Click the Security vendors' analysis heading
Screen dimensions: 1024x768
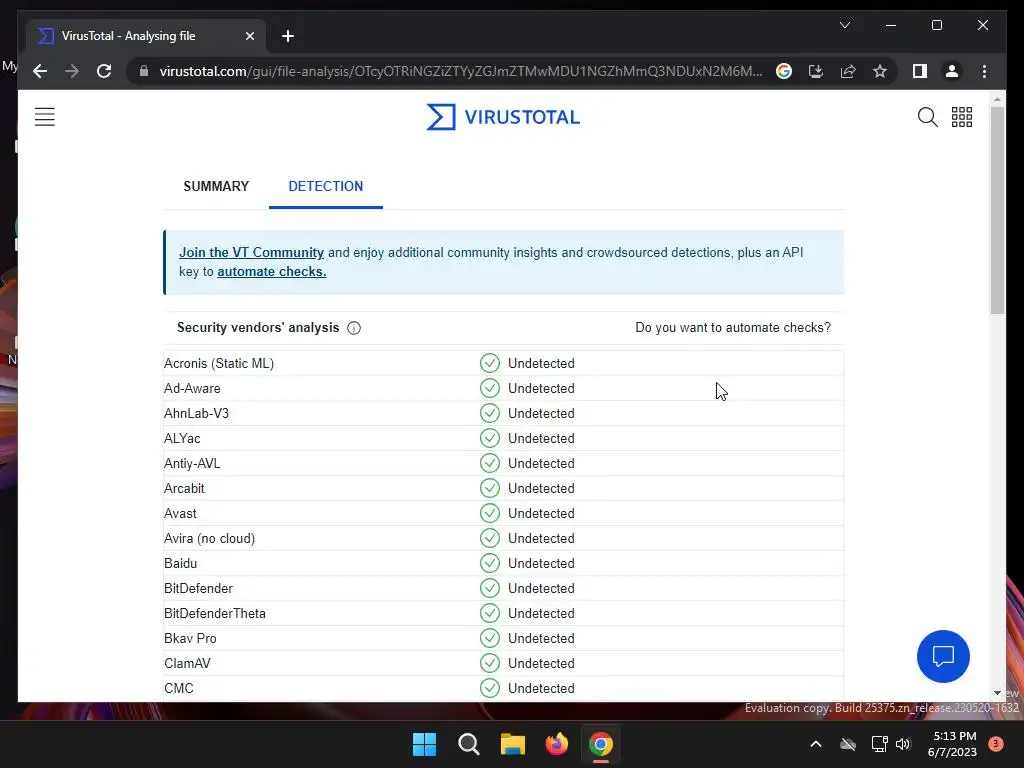pyautogui.click(x=258, y=328)
